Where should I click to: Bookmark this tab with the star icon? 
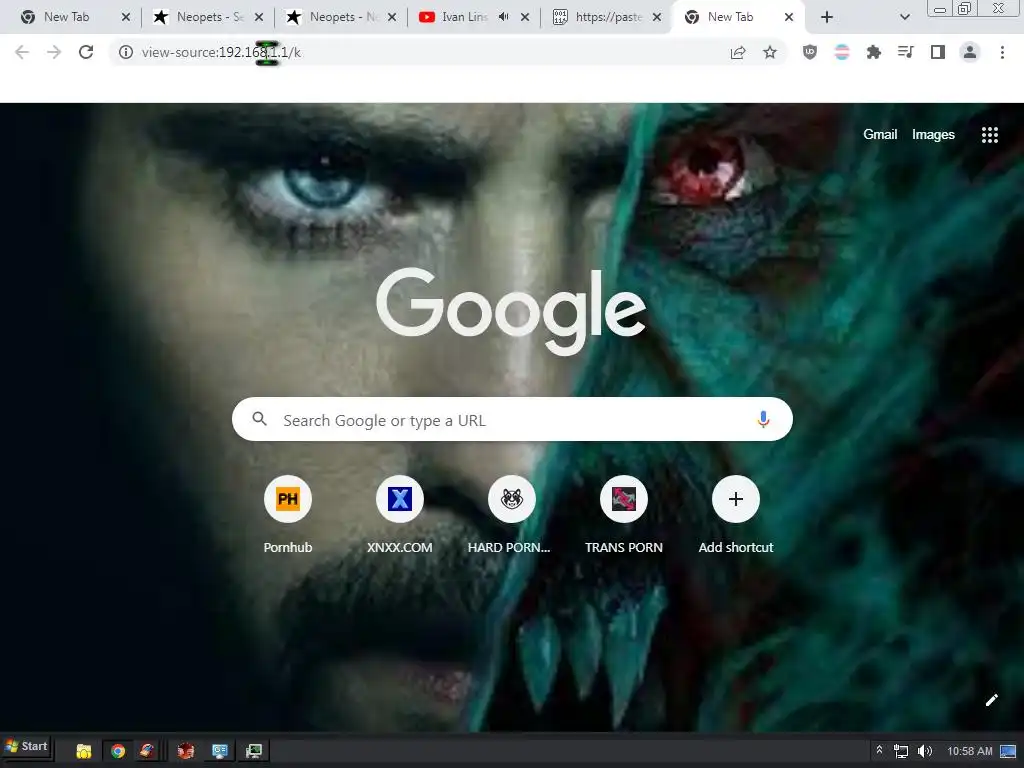coord(770,52)
